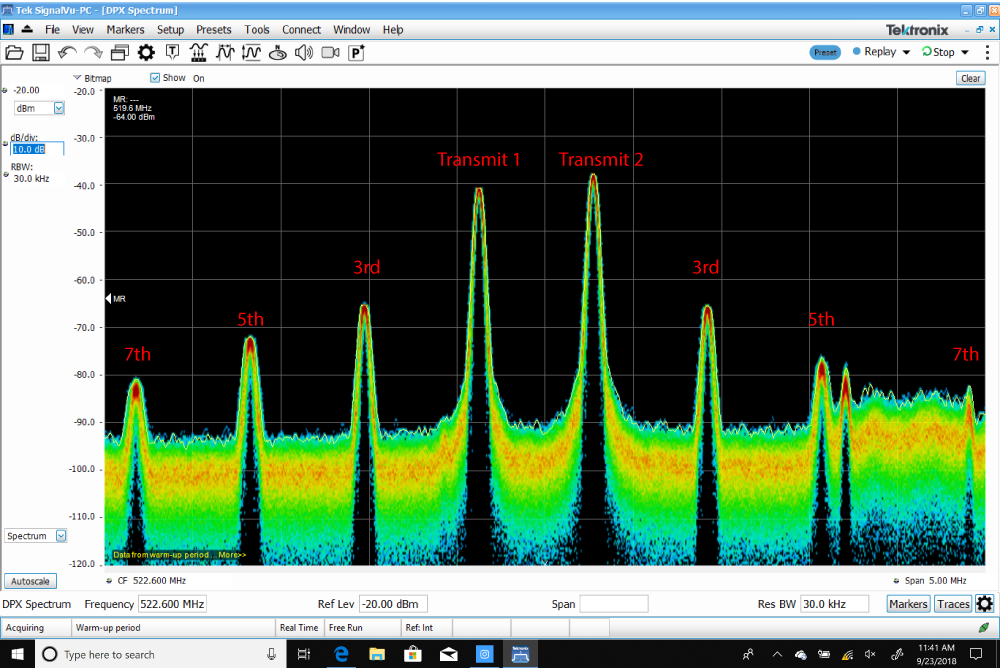Open settings gear beside Traces button
The height and width of the screenshot is (668, 1000).
click(x=985, y=604)
